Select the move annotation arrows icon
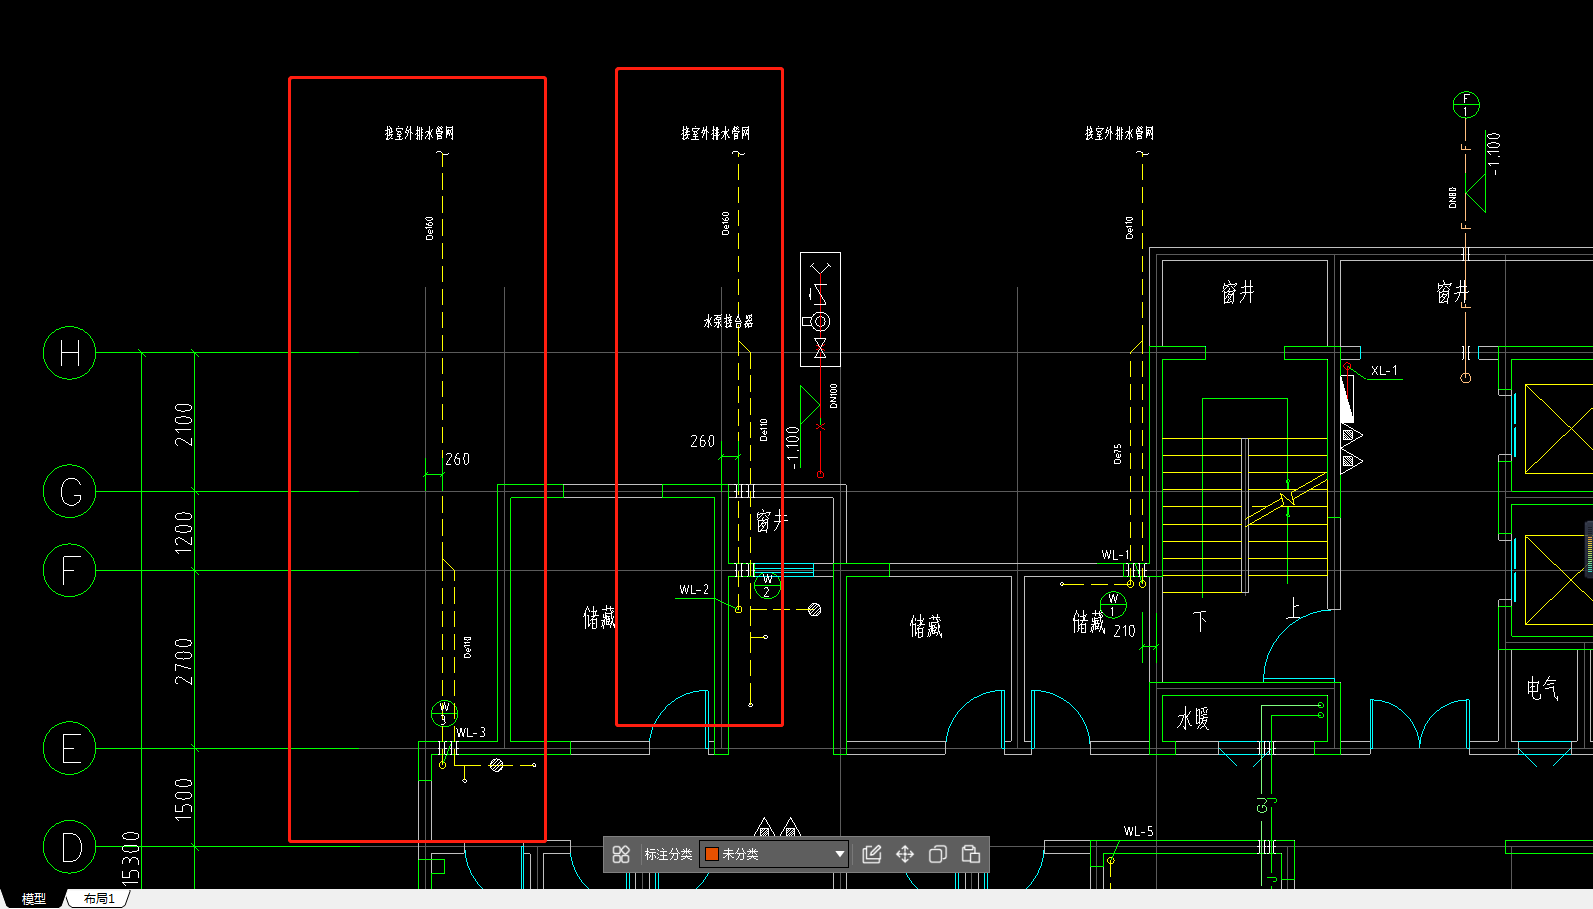 pos(905,854)
